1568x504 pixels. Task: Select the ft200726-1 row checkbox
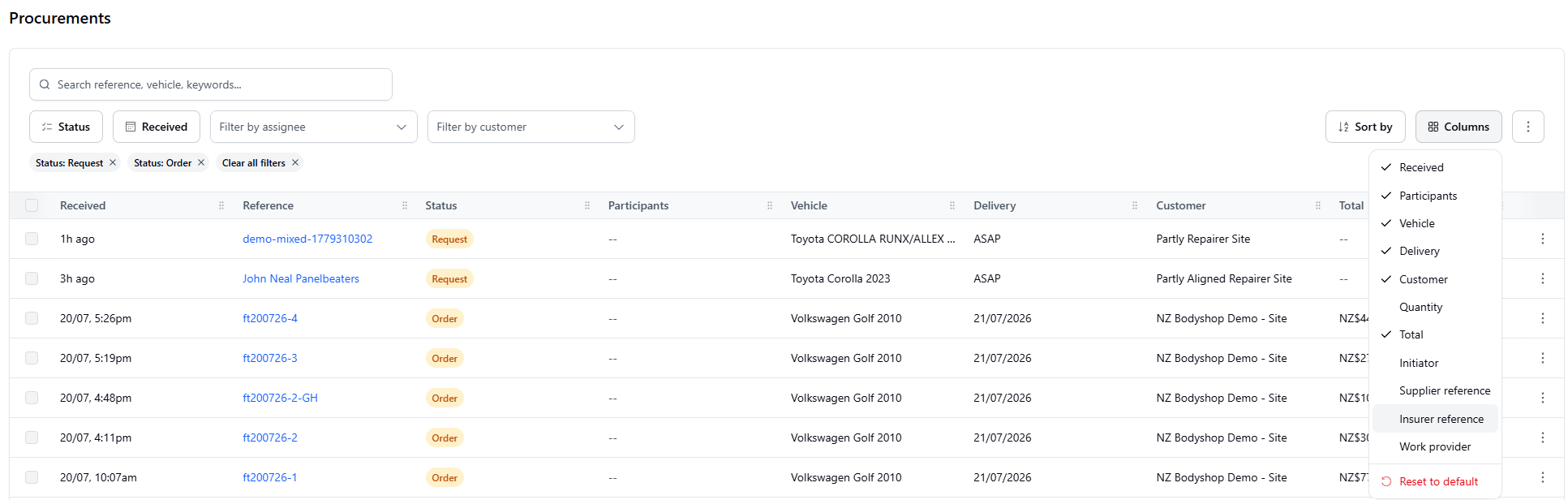click(x=32, y=478)
